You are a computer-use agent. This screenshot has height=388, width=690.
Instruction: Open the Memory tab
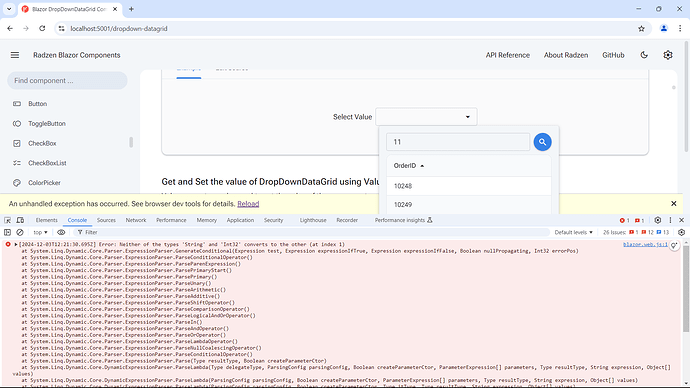pyautogui.click(x=207, y=220)
